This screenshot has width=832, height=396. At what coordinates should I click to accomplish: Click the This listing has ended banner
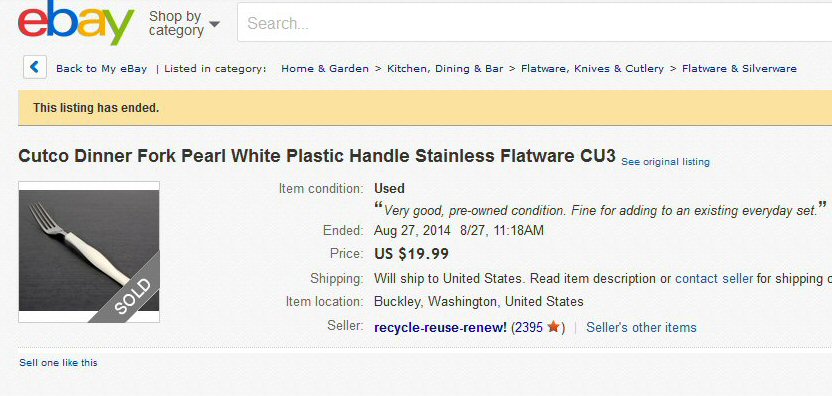click(425, 108)
